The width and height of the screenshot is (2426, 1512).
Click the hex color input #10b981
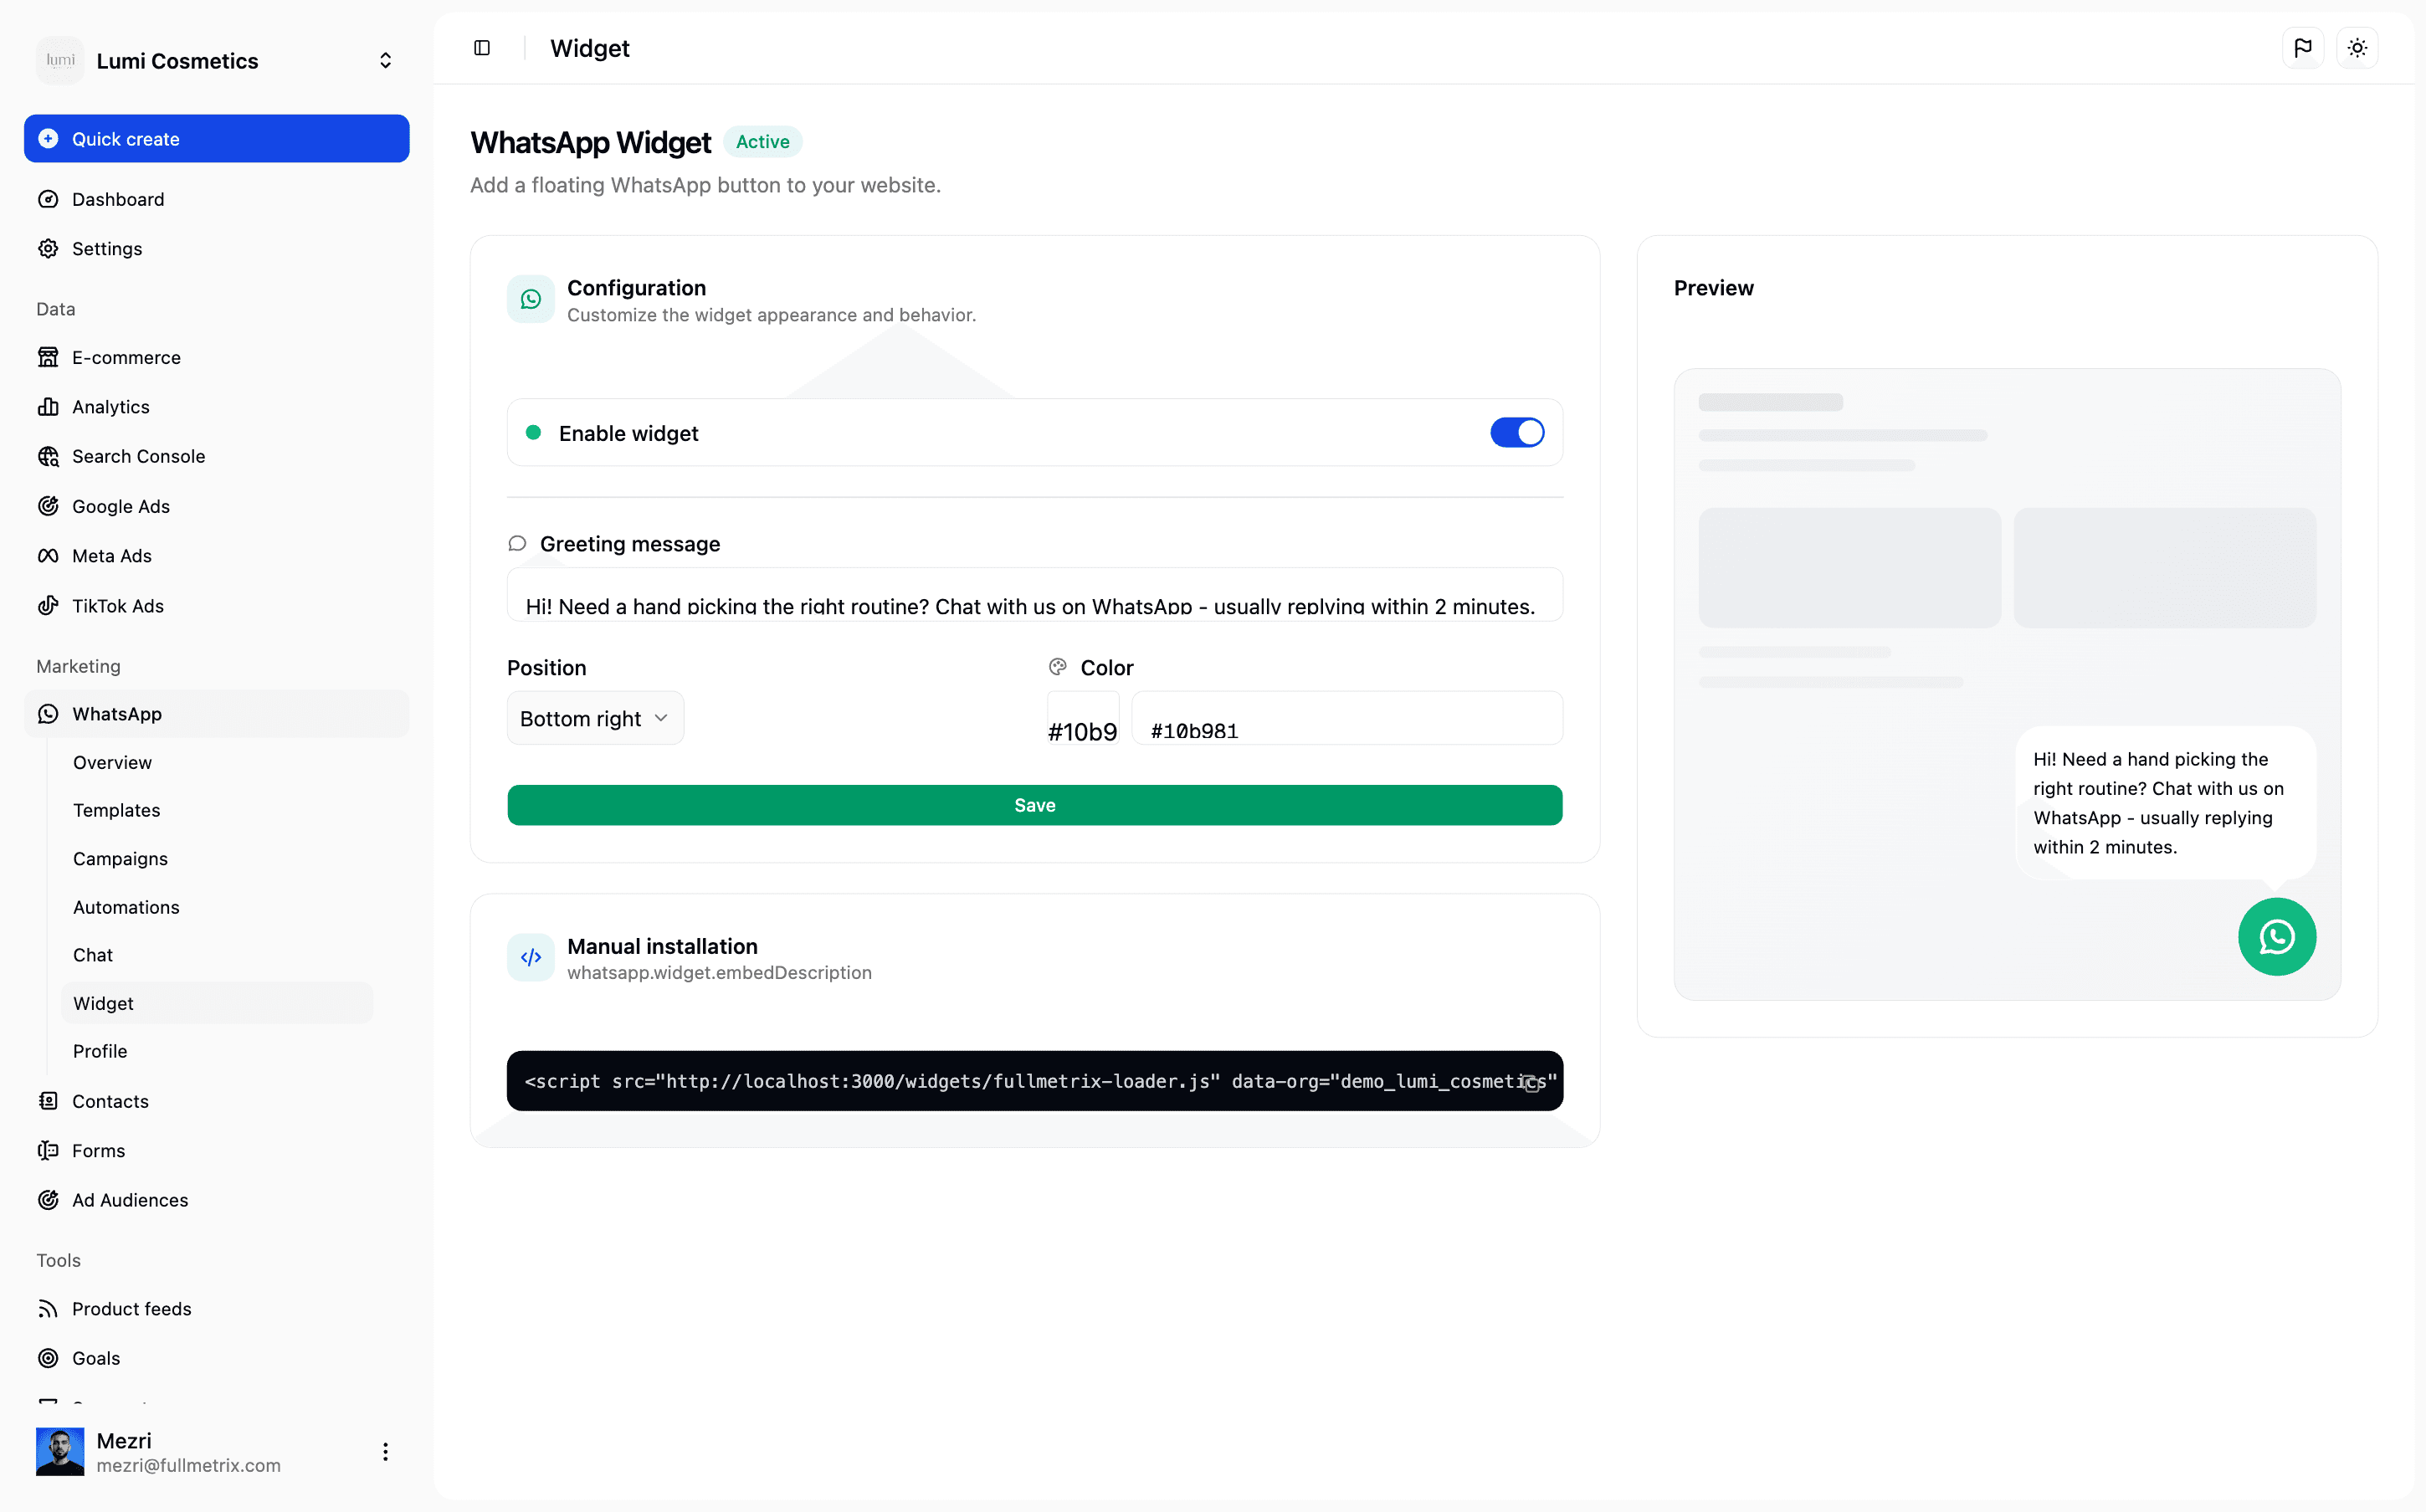1347,718
